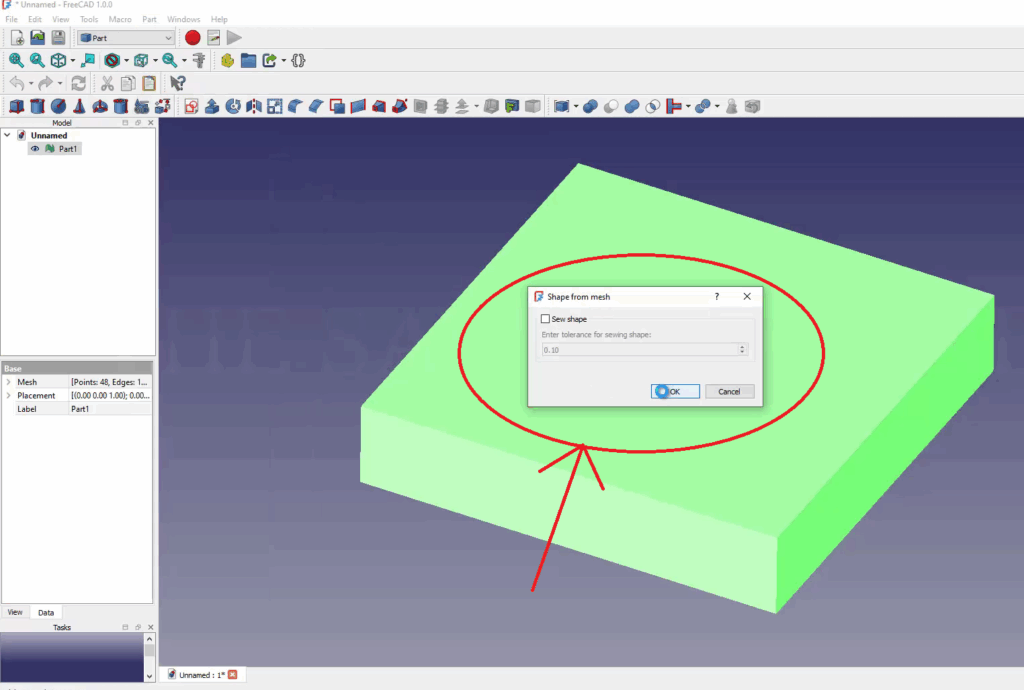Select the Cylinder primitive tool
The height and width of the screenshot is (690, 1024).
tap(37, 105)
